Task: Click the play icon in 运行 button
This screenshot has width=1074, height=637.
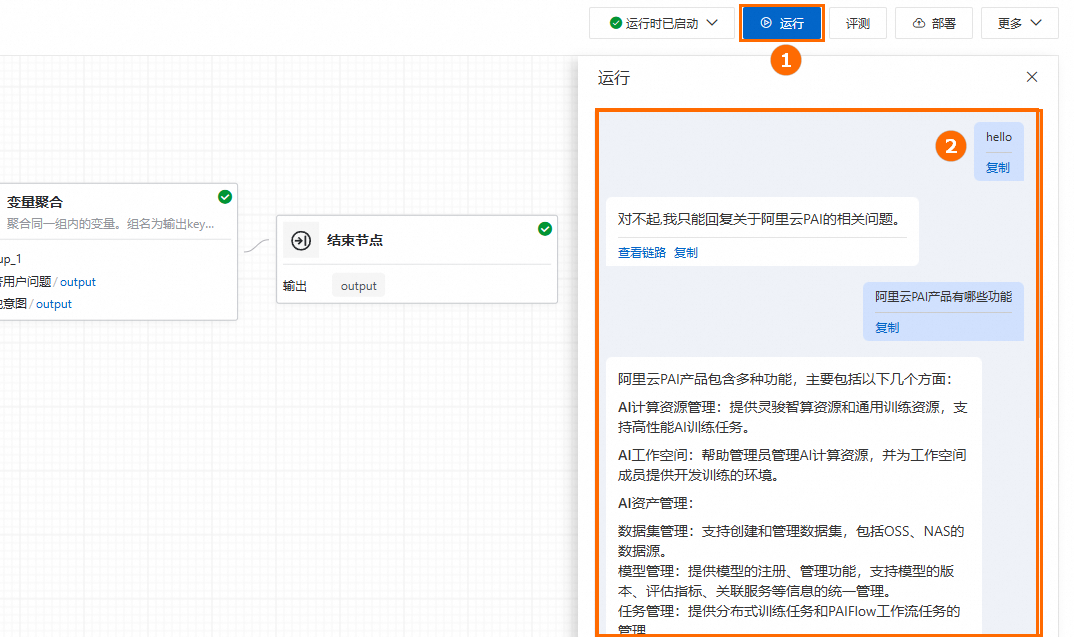Action: 766,23
